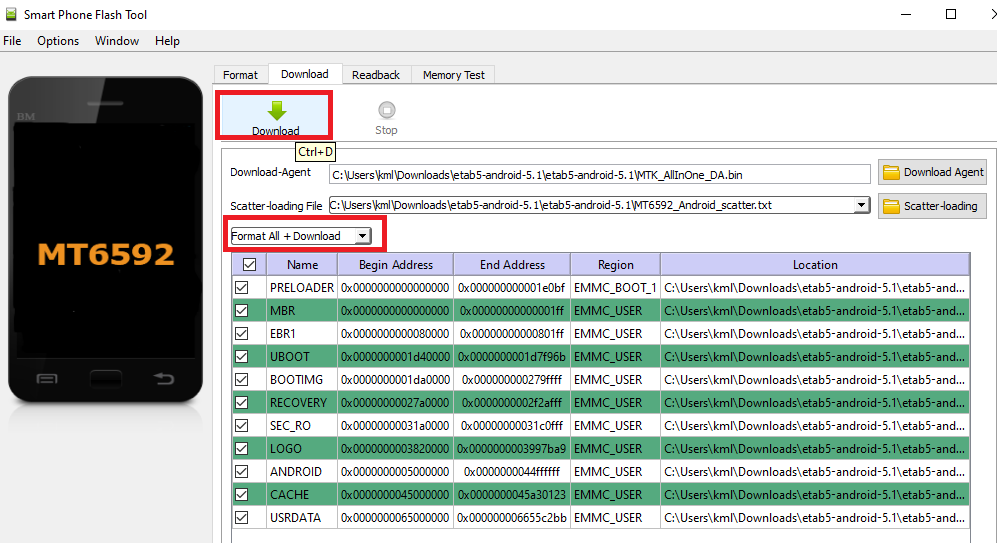Click the EMMC_BOOT_1 region cell
The image size is (997, 543).
(x=615, y=287)
